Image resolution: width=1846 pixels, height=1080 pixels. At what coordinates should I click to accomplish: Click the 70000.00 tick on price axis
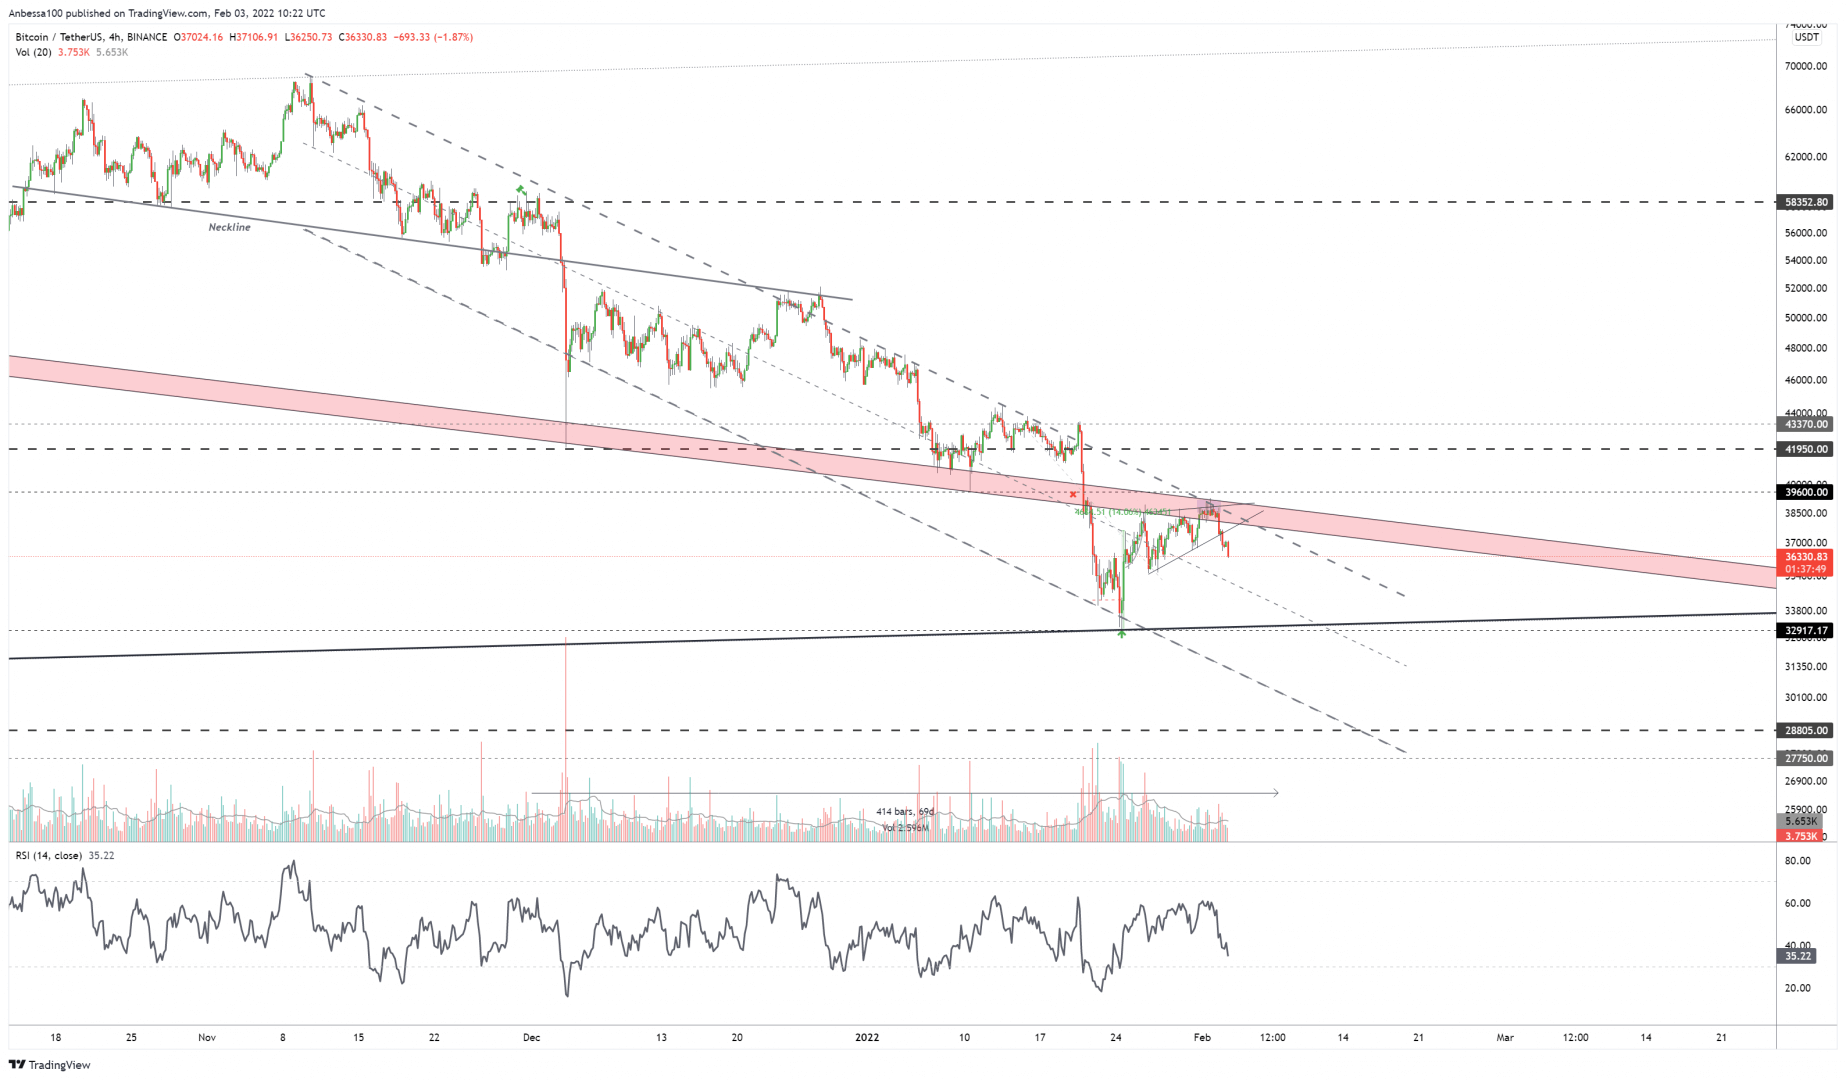(1807, 66)
